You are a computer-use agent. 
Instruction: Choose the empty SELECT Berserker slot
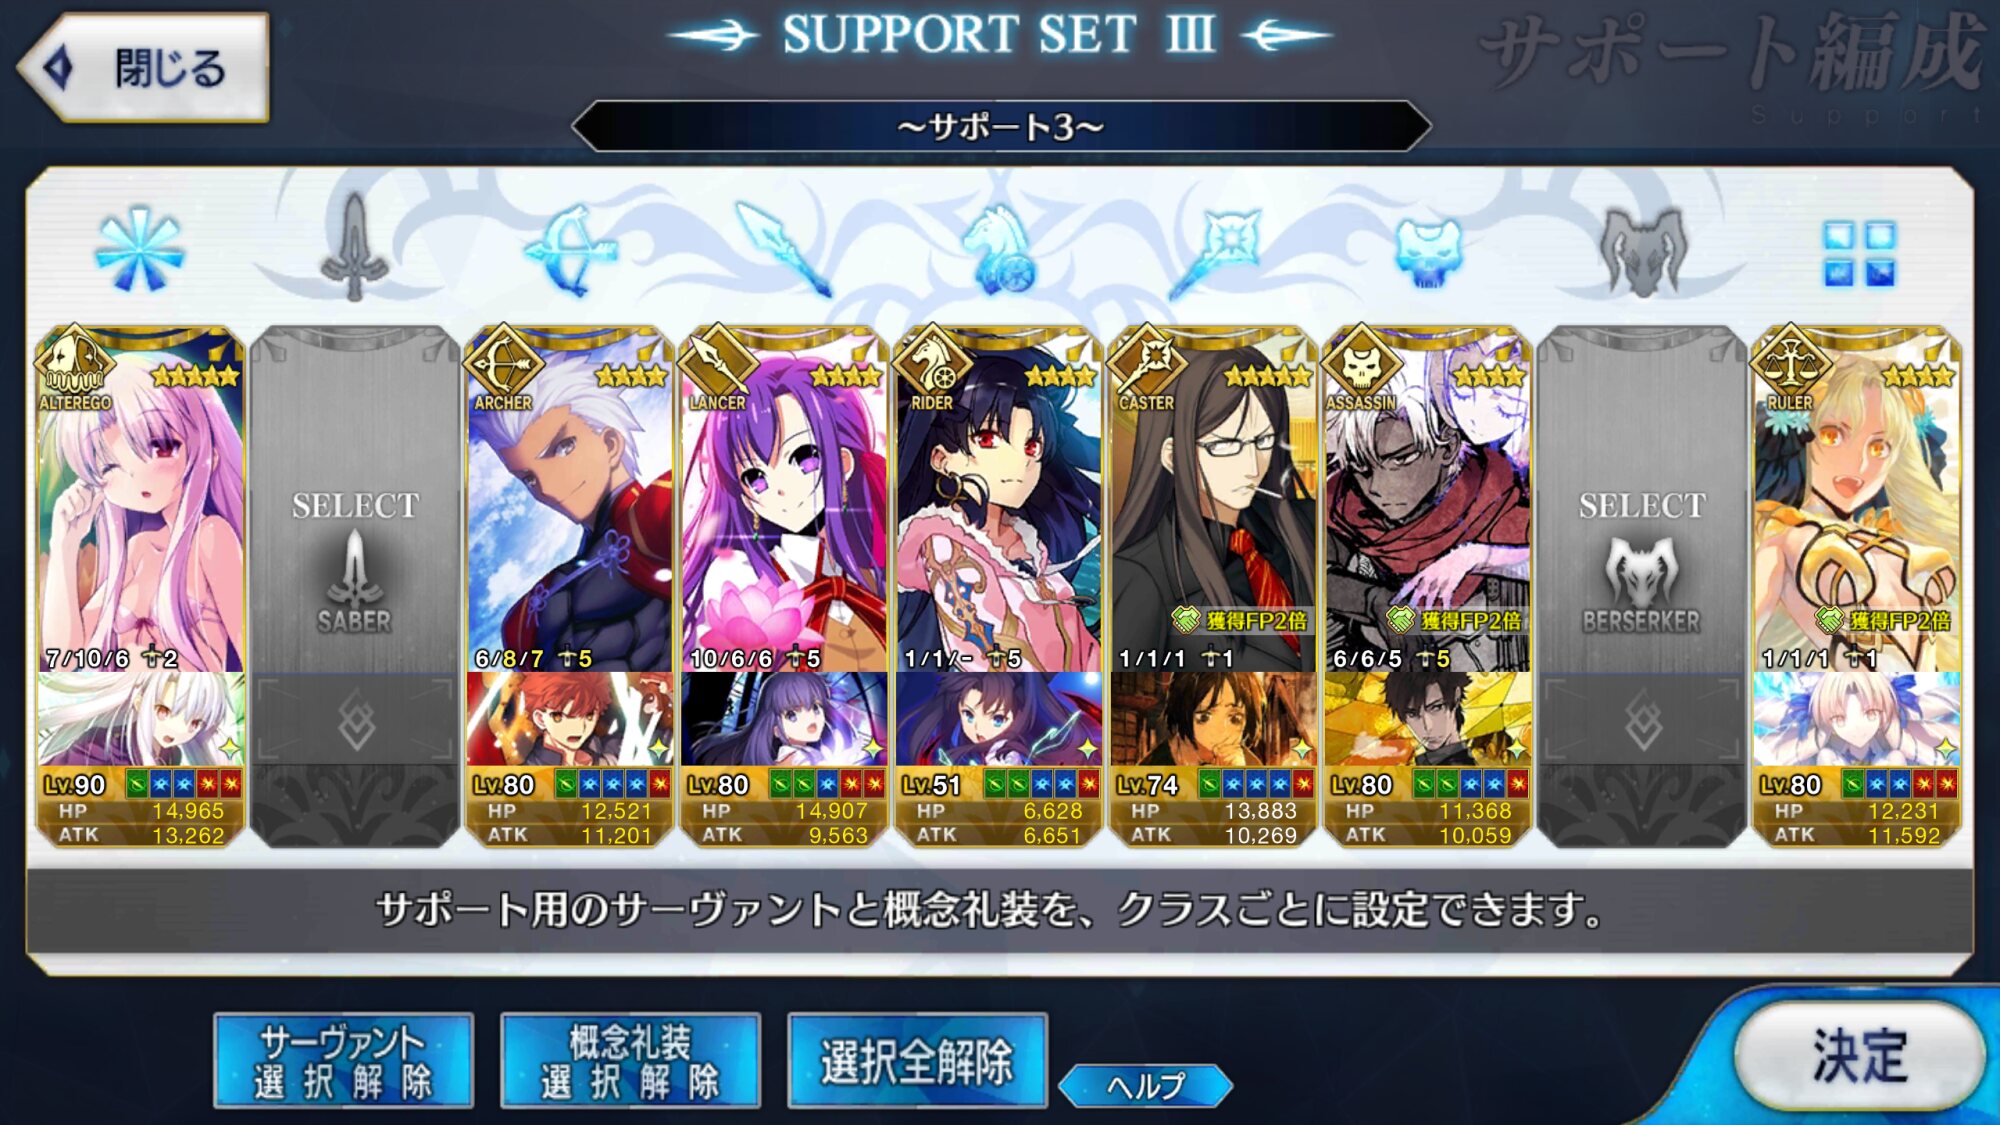1642,587
